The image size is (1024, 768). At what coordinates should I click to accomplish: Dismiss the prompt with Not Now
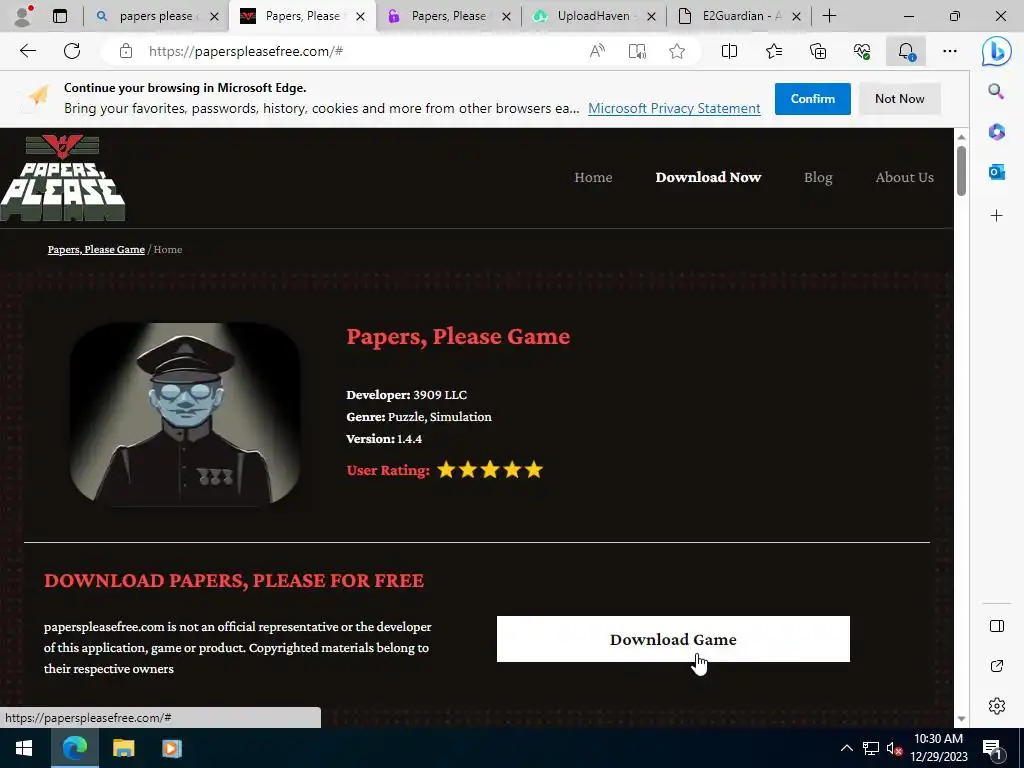(x=899, y=99)
